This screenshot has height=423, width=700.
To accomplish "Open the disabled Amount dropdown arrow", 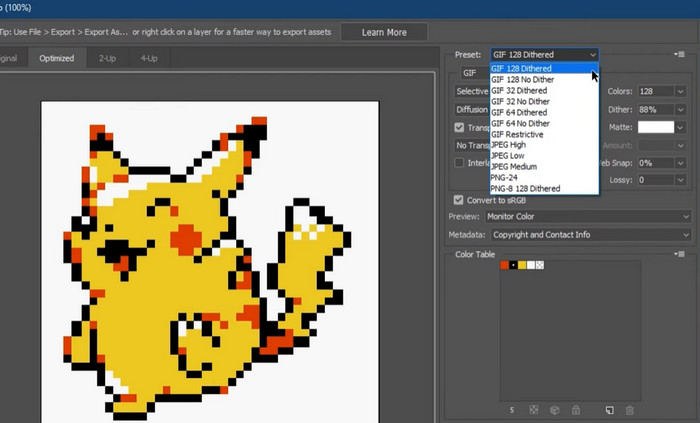I will pos(680,145).
